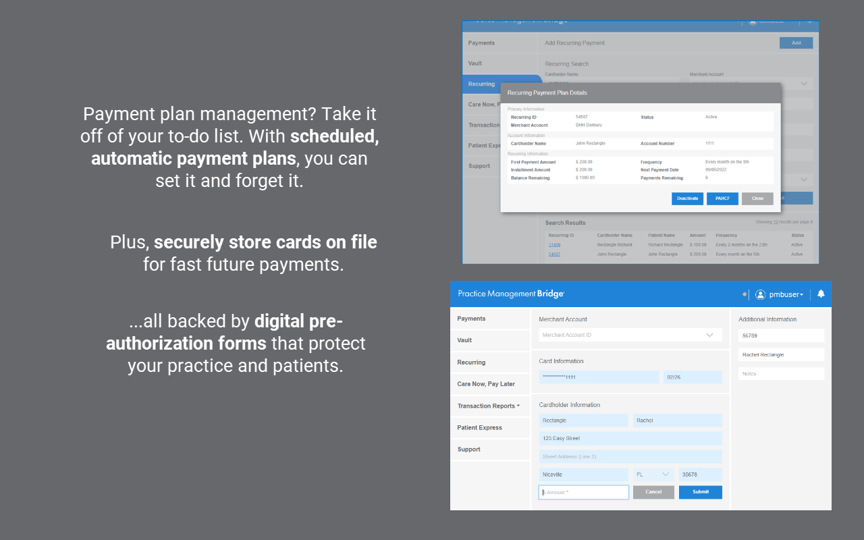Click the user avatar icon beside pmbuser
The height and width of the screenshot is (540, 864).
(x=760, y=294)
